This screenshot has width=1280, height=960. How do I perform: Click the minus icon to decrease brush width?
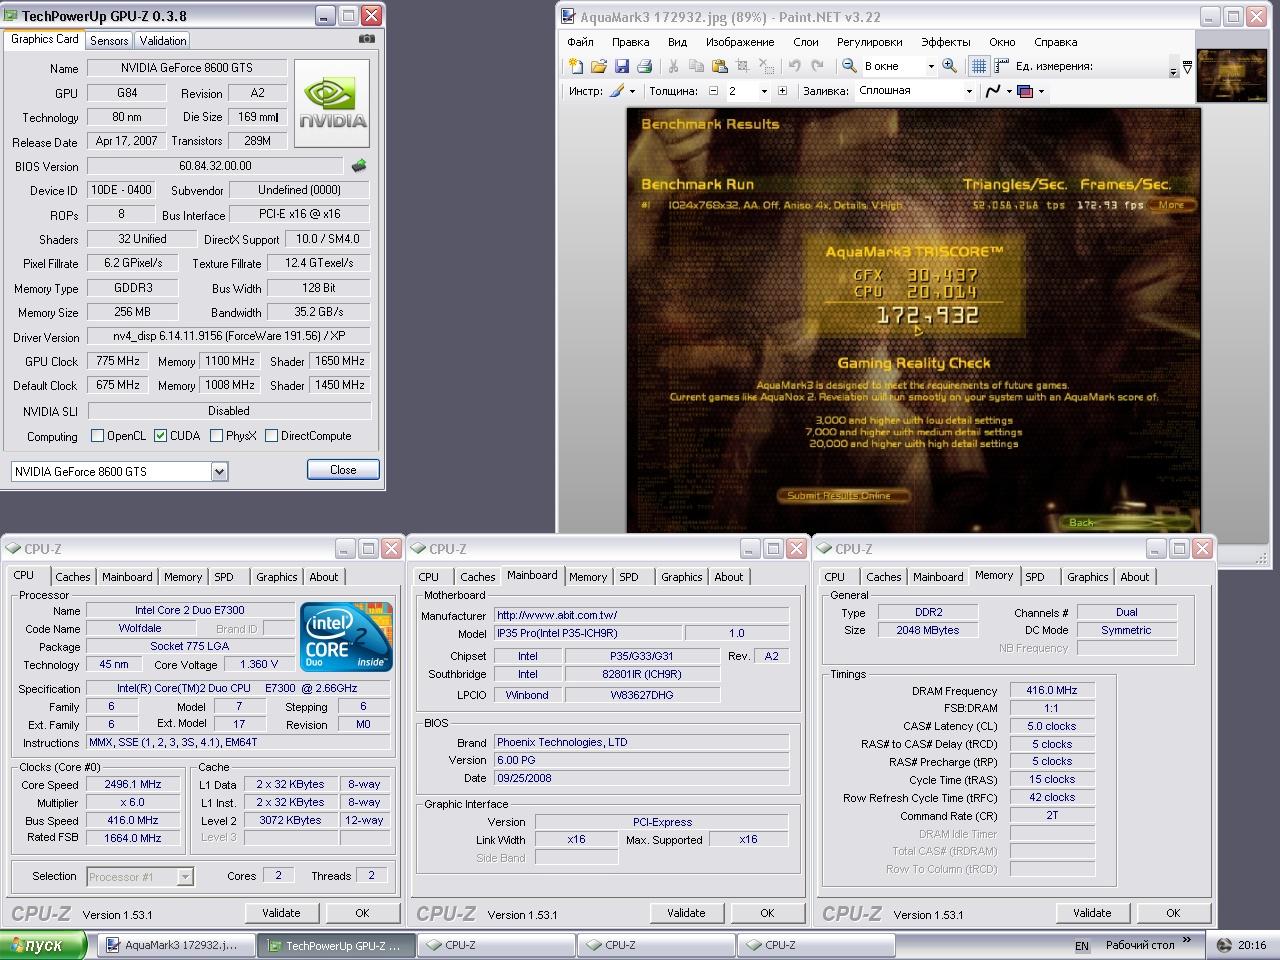(x=713, y=91)
